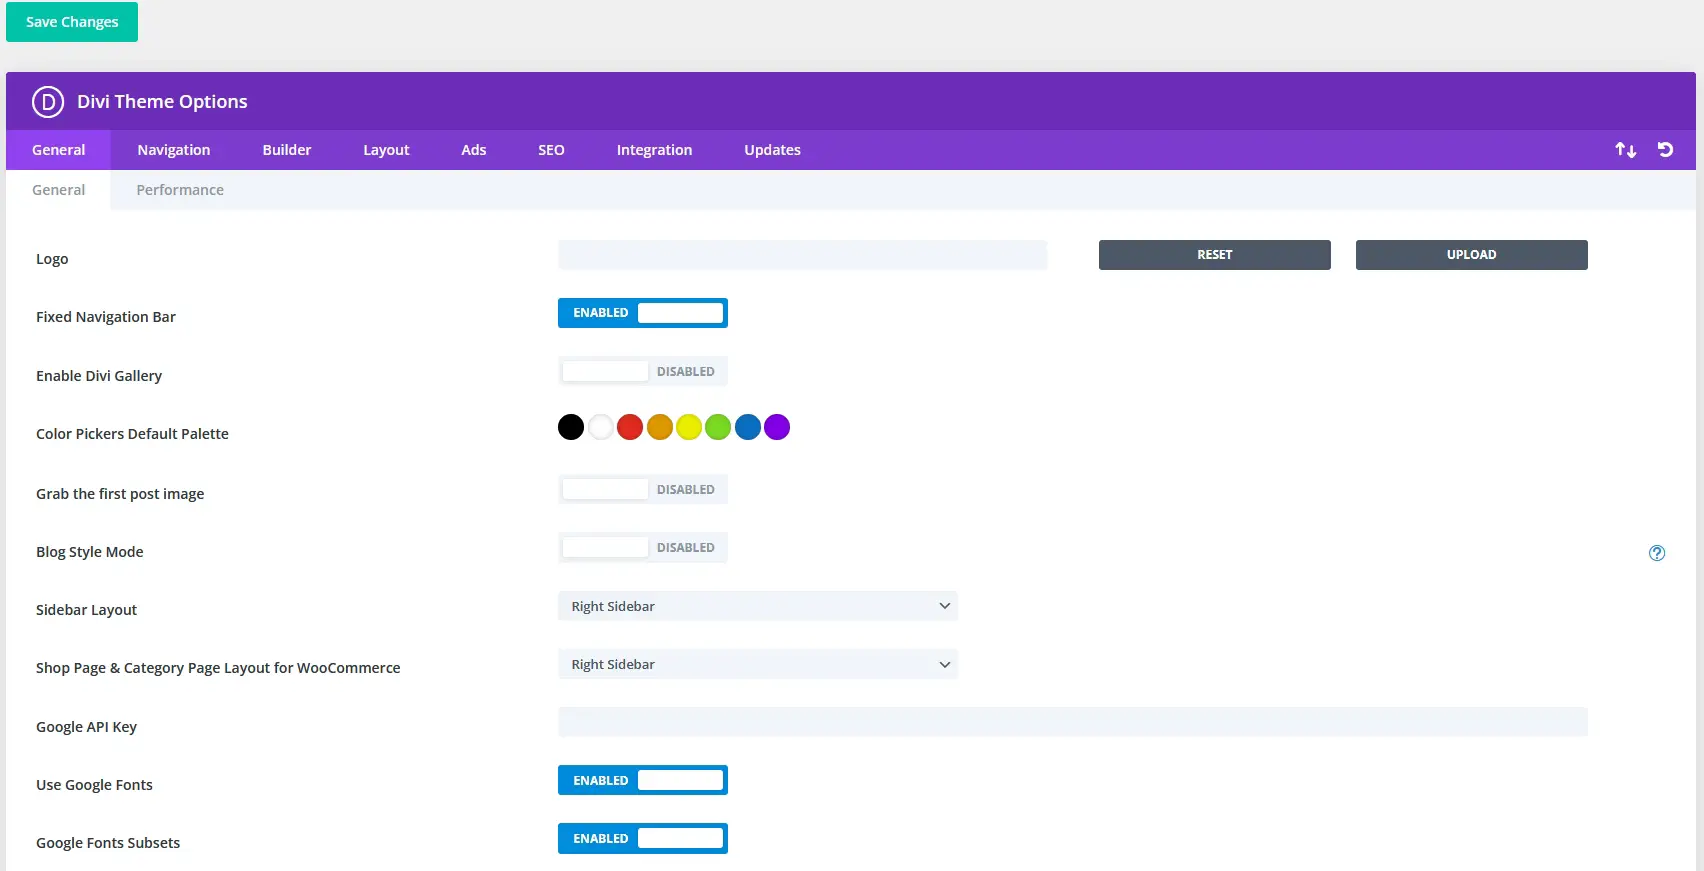Toggle off Use Google Fonts
Viewport: 1704px width, 871px height.
[643, 780]
